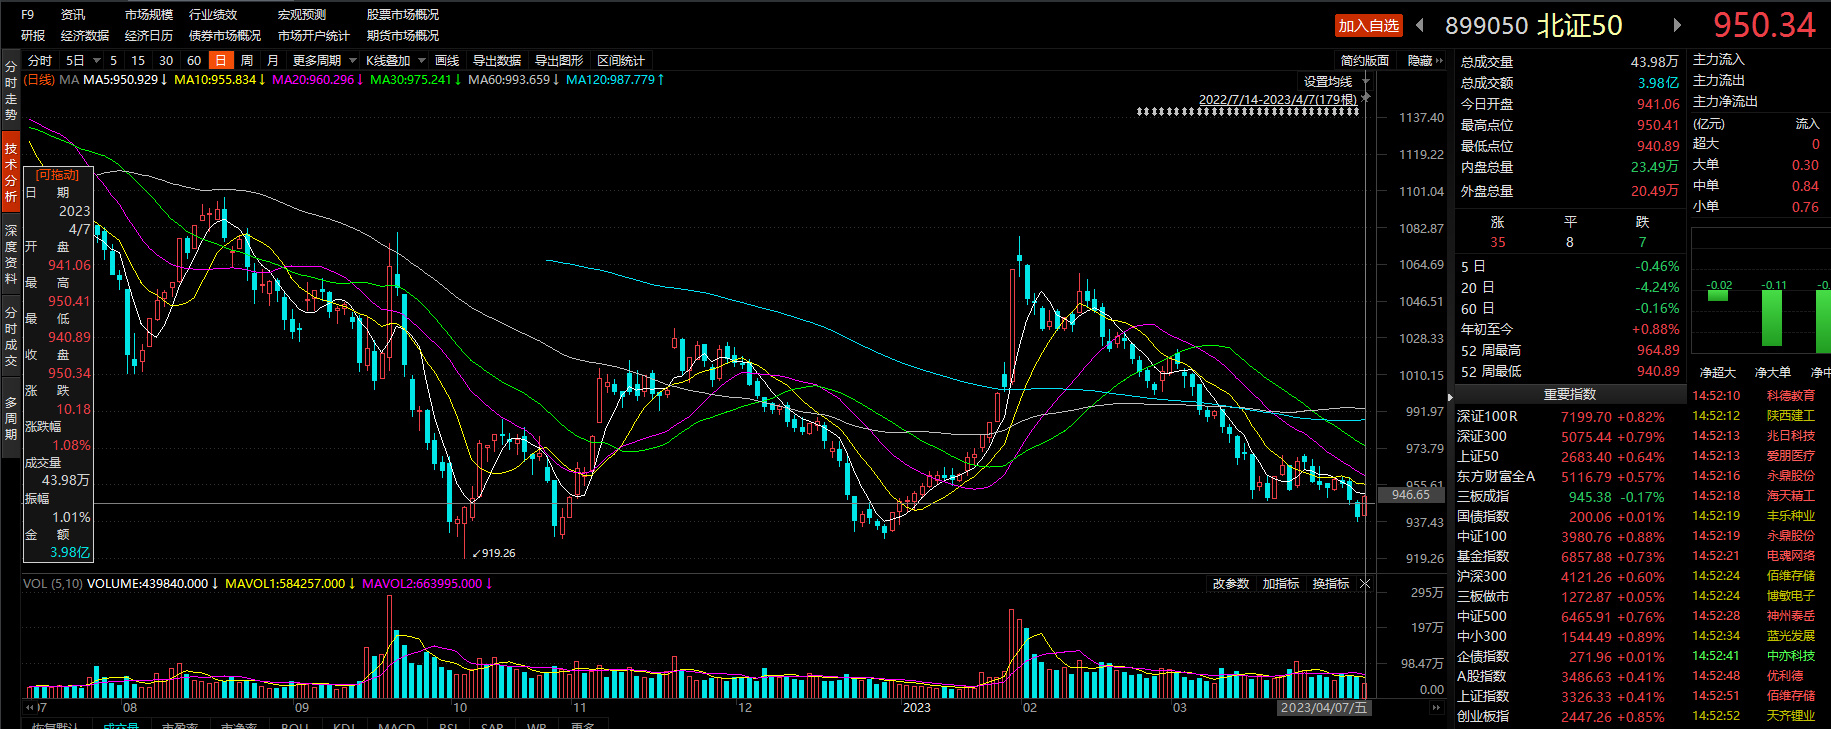Viewport: 1831px width, 729px height.
Task: Switch chart to 周 weekly period
Action: [x=247, y=61]
